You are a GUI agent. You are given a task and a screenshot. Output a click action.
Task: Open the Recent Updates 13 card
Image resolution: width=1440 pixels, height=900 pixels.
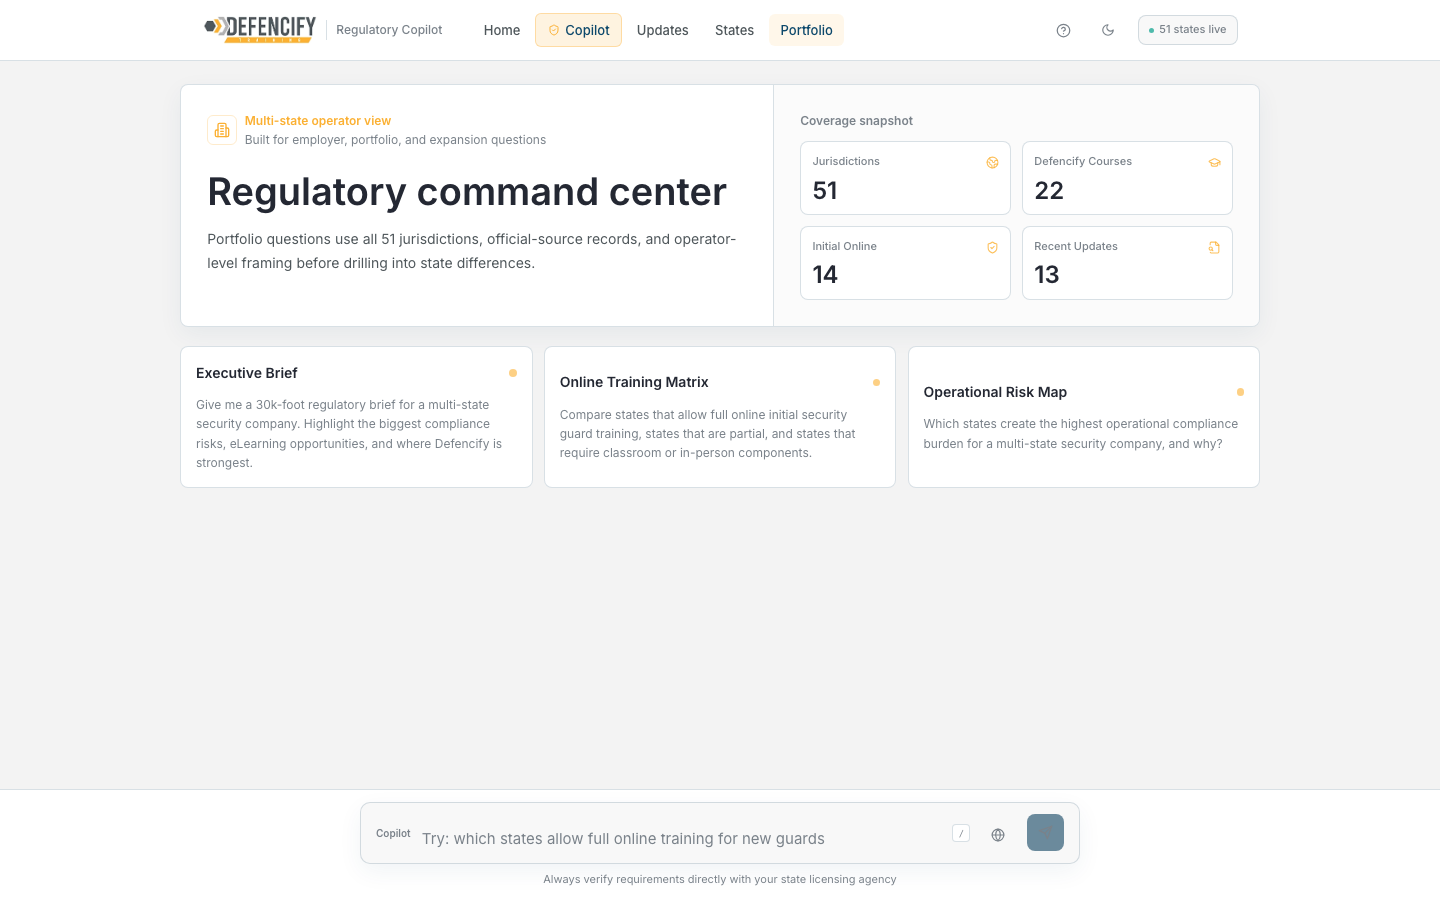1127,263
